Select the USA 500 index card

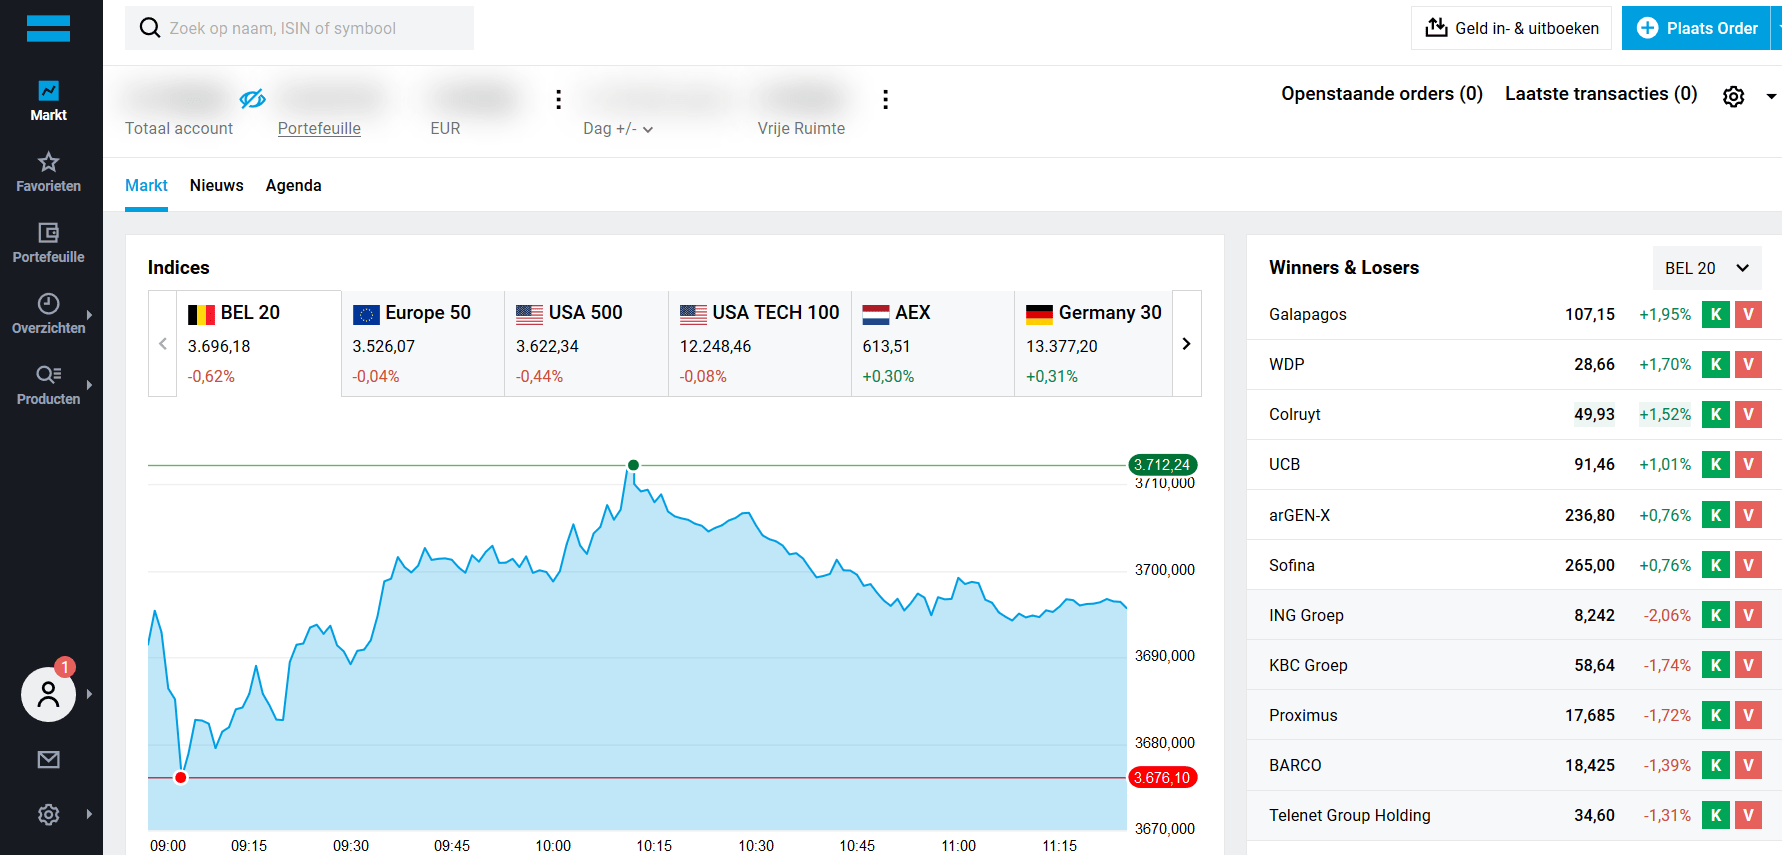(586, 344)
